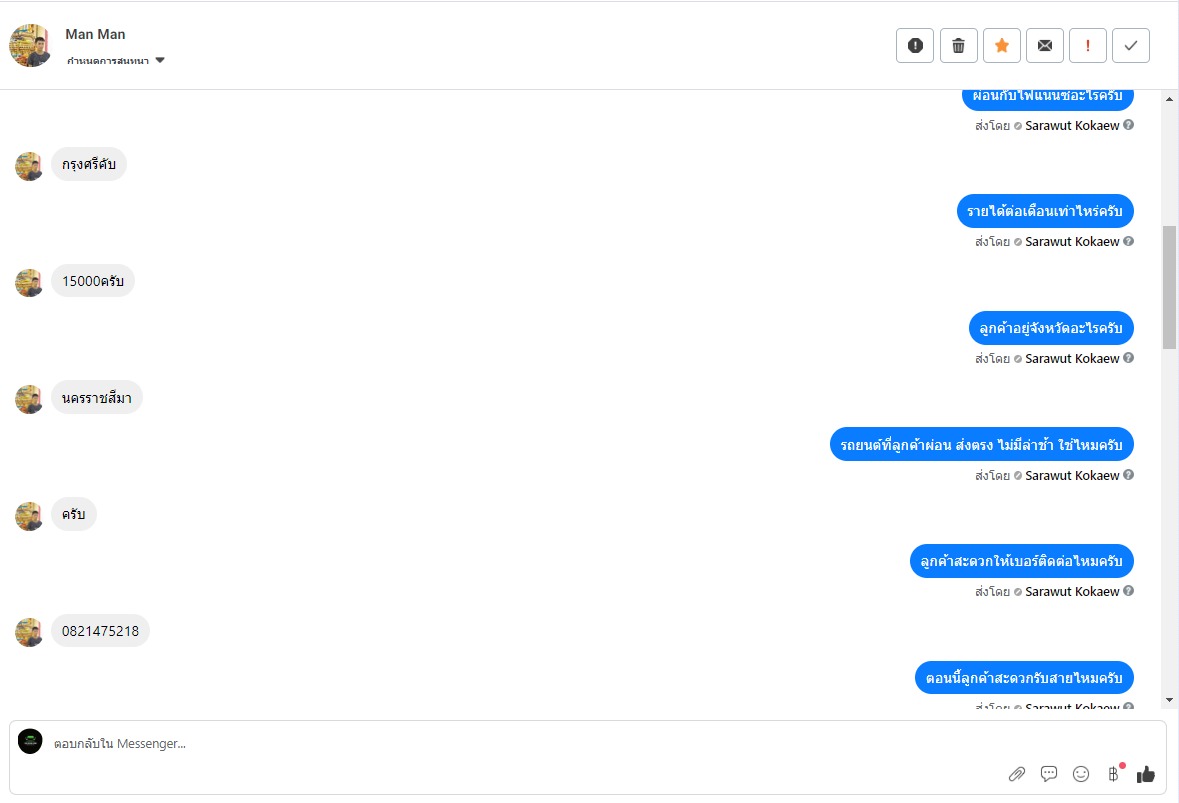Image resolution: width=1179 pixels, height=803 pixels.
Task: Click the Baht payment request icon
Action: click(x=1113, y=773)
